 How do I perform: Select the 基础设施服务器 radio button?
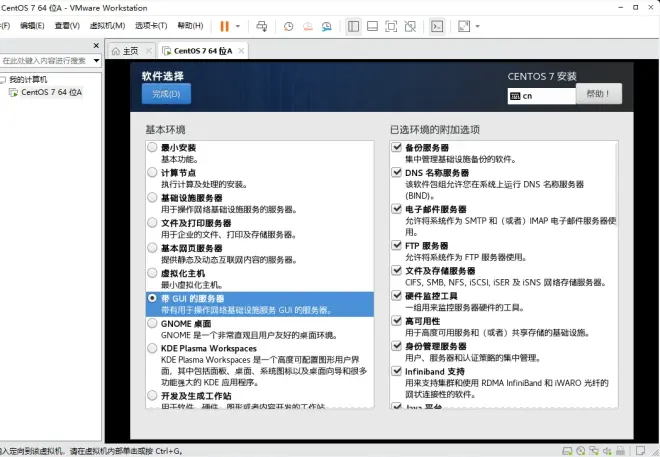152,197
